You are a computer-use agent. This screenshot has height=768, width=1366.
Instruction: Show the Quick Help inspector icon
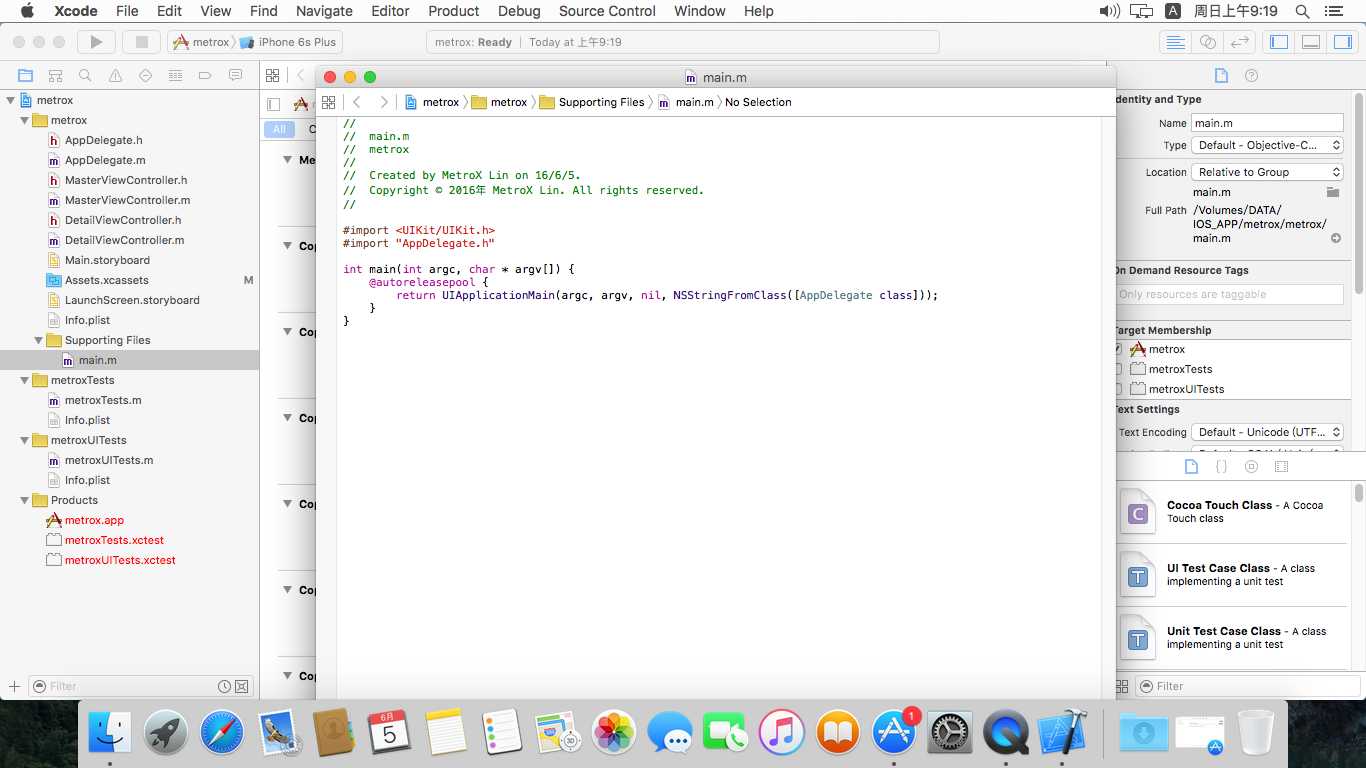[1251, 76]
